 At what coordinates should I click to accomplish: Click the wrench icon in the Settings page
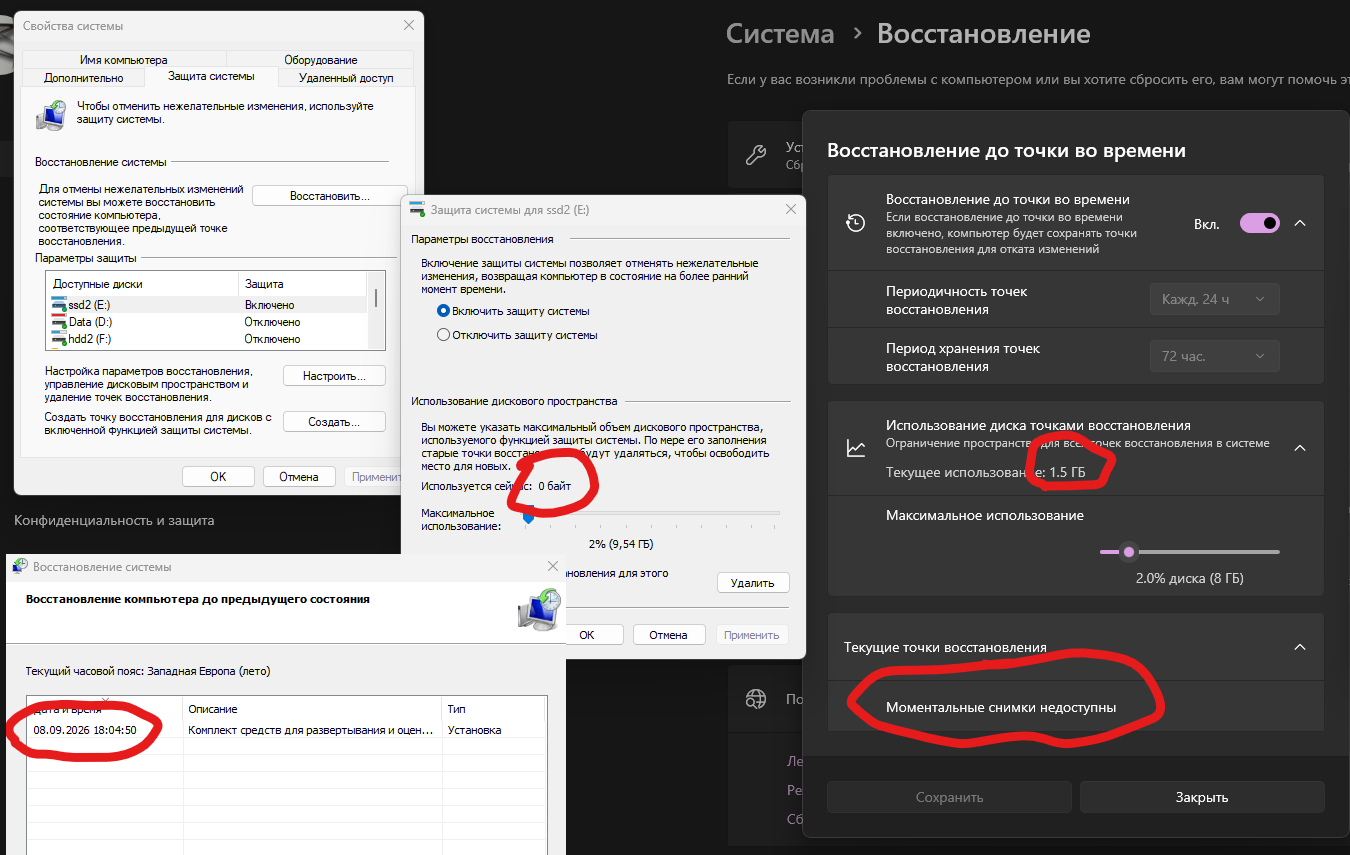tap(757, 155)
